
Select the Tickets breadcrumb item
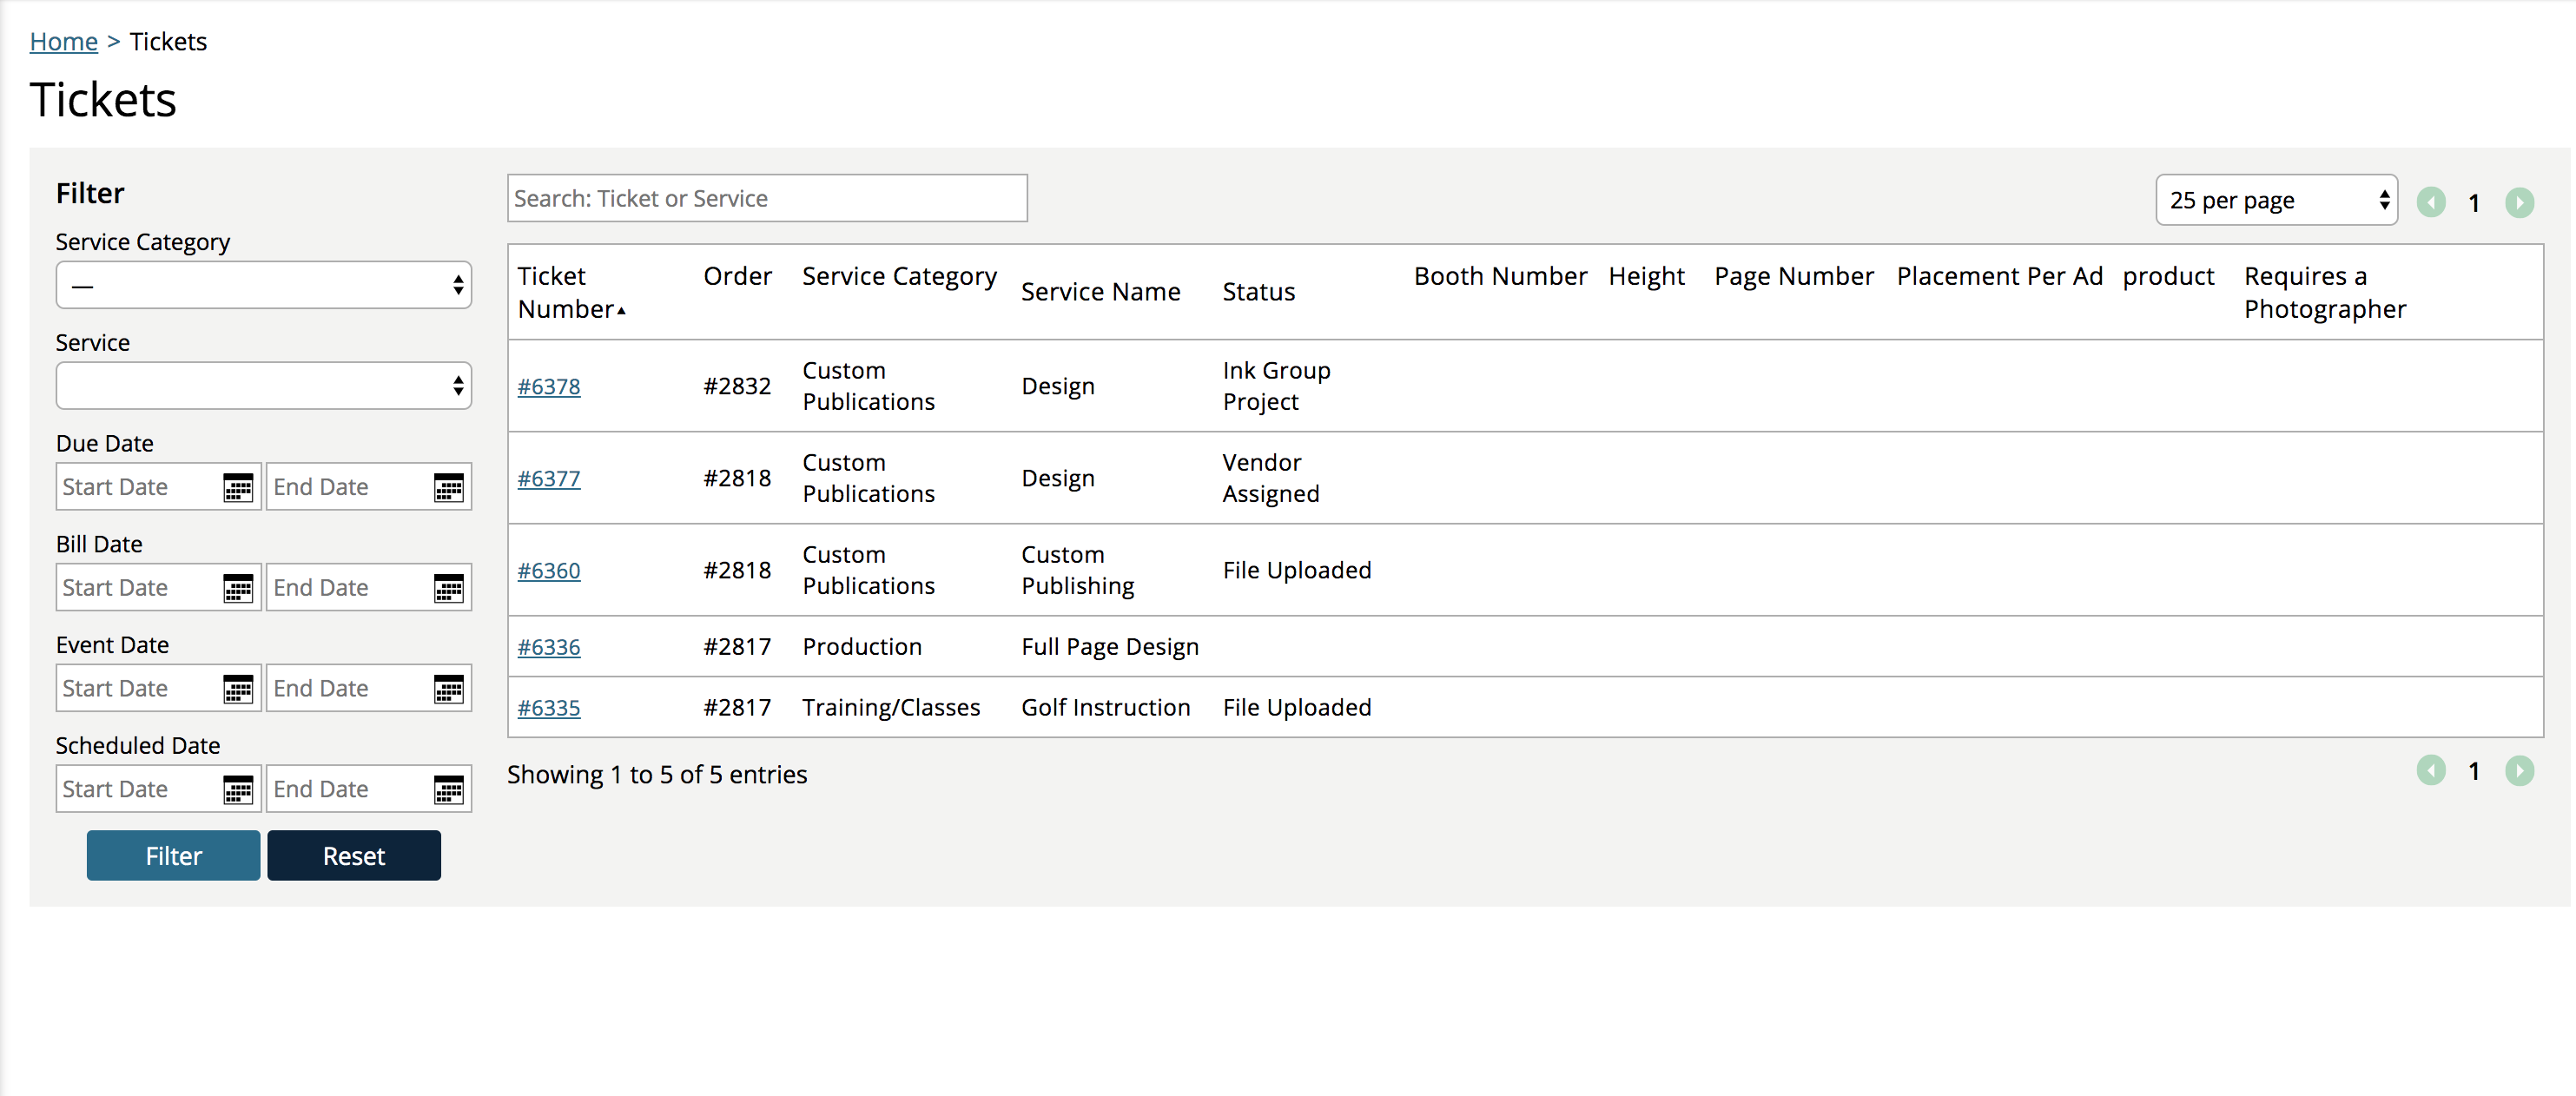[x=167, y=41]
